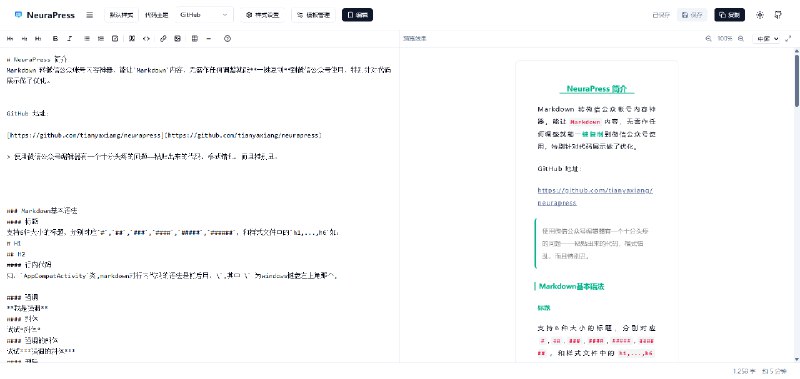Insert a numbered list
This screenshot has width=800, height=379.
click(x=101, y=38)
